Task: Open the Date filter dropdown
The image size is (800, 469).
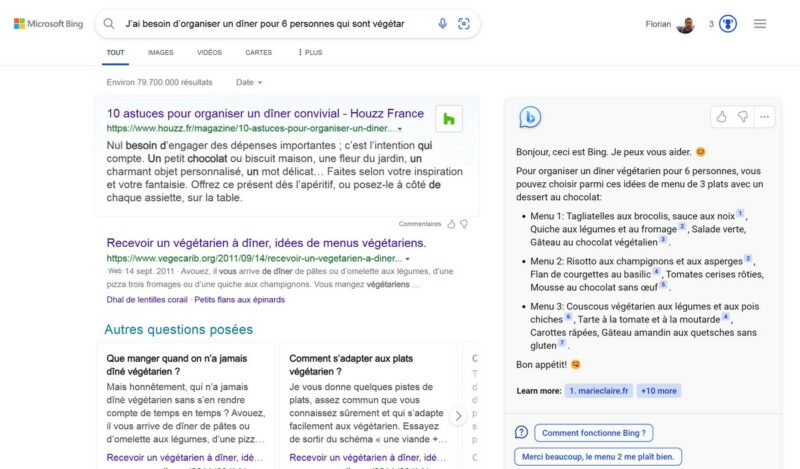Action: 249,82
